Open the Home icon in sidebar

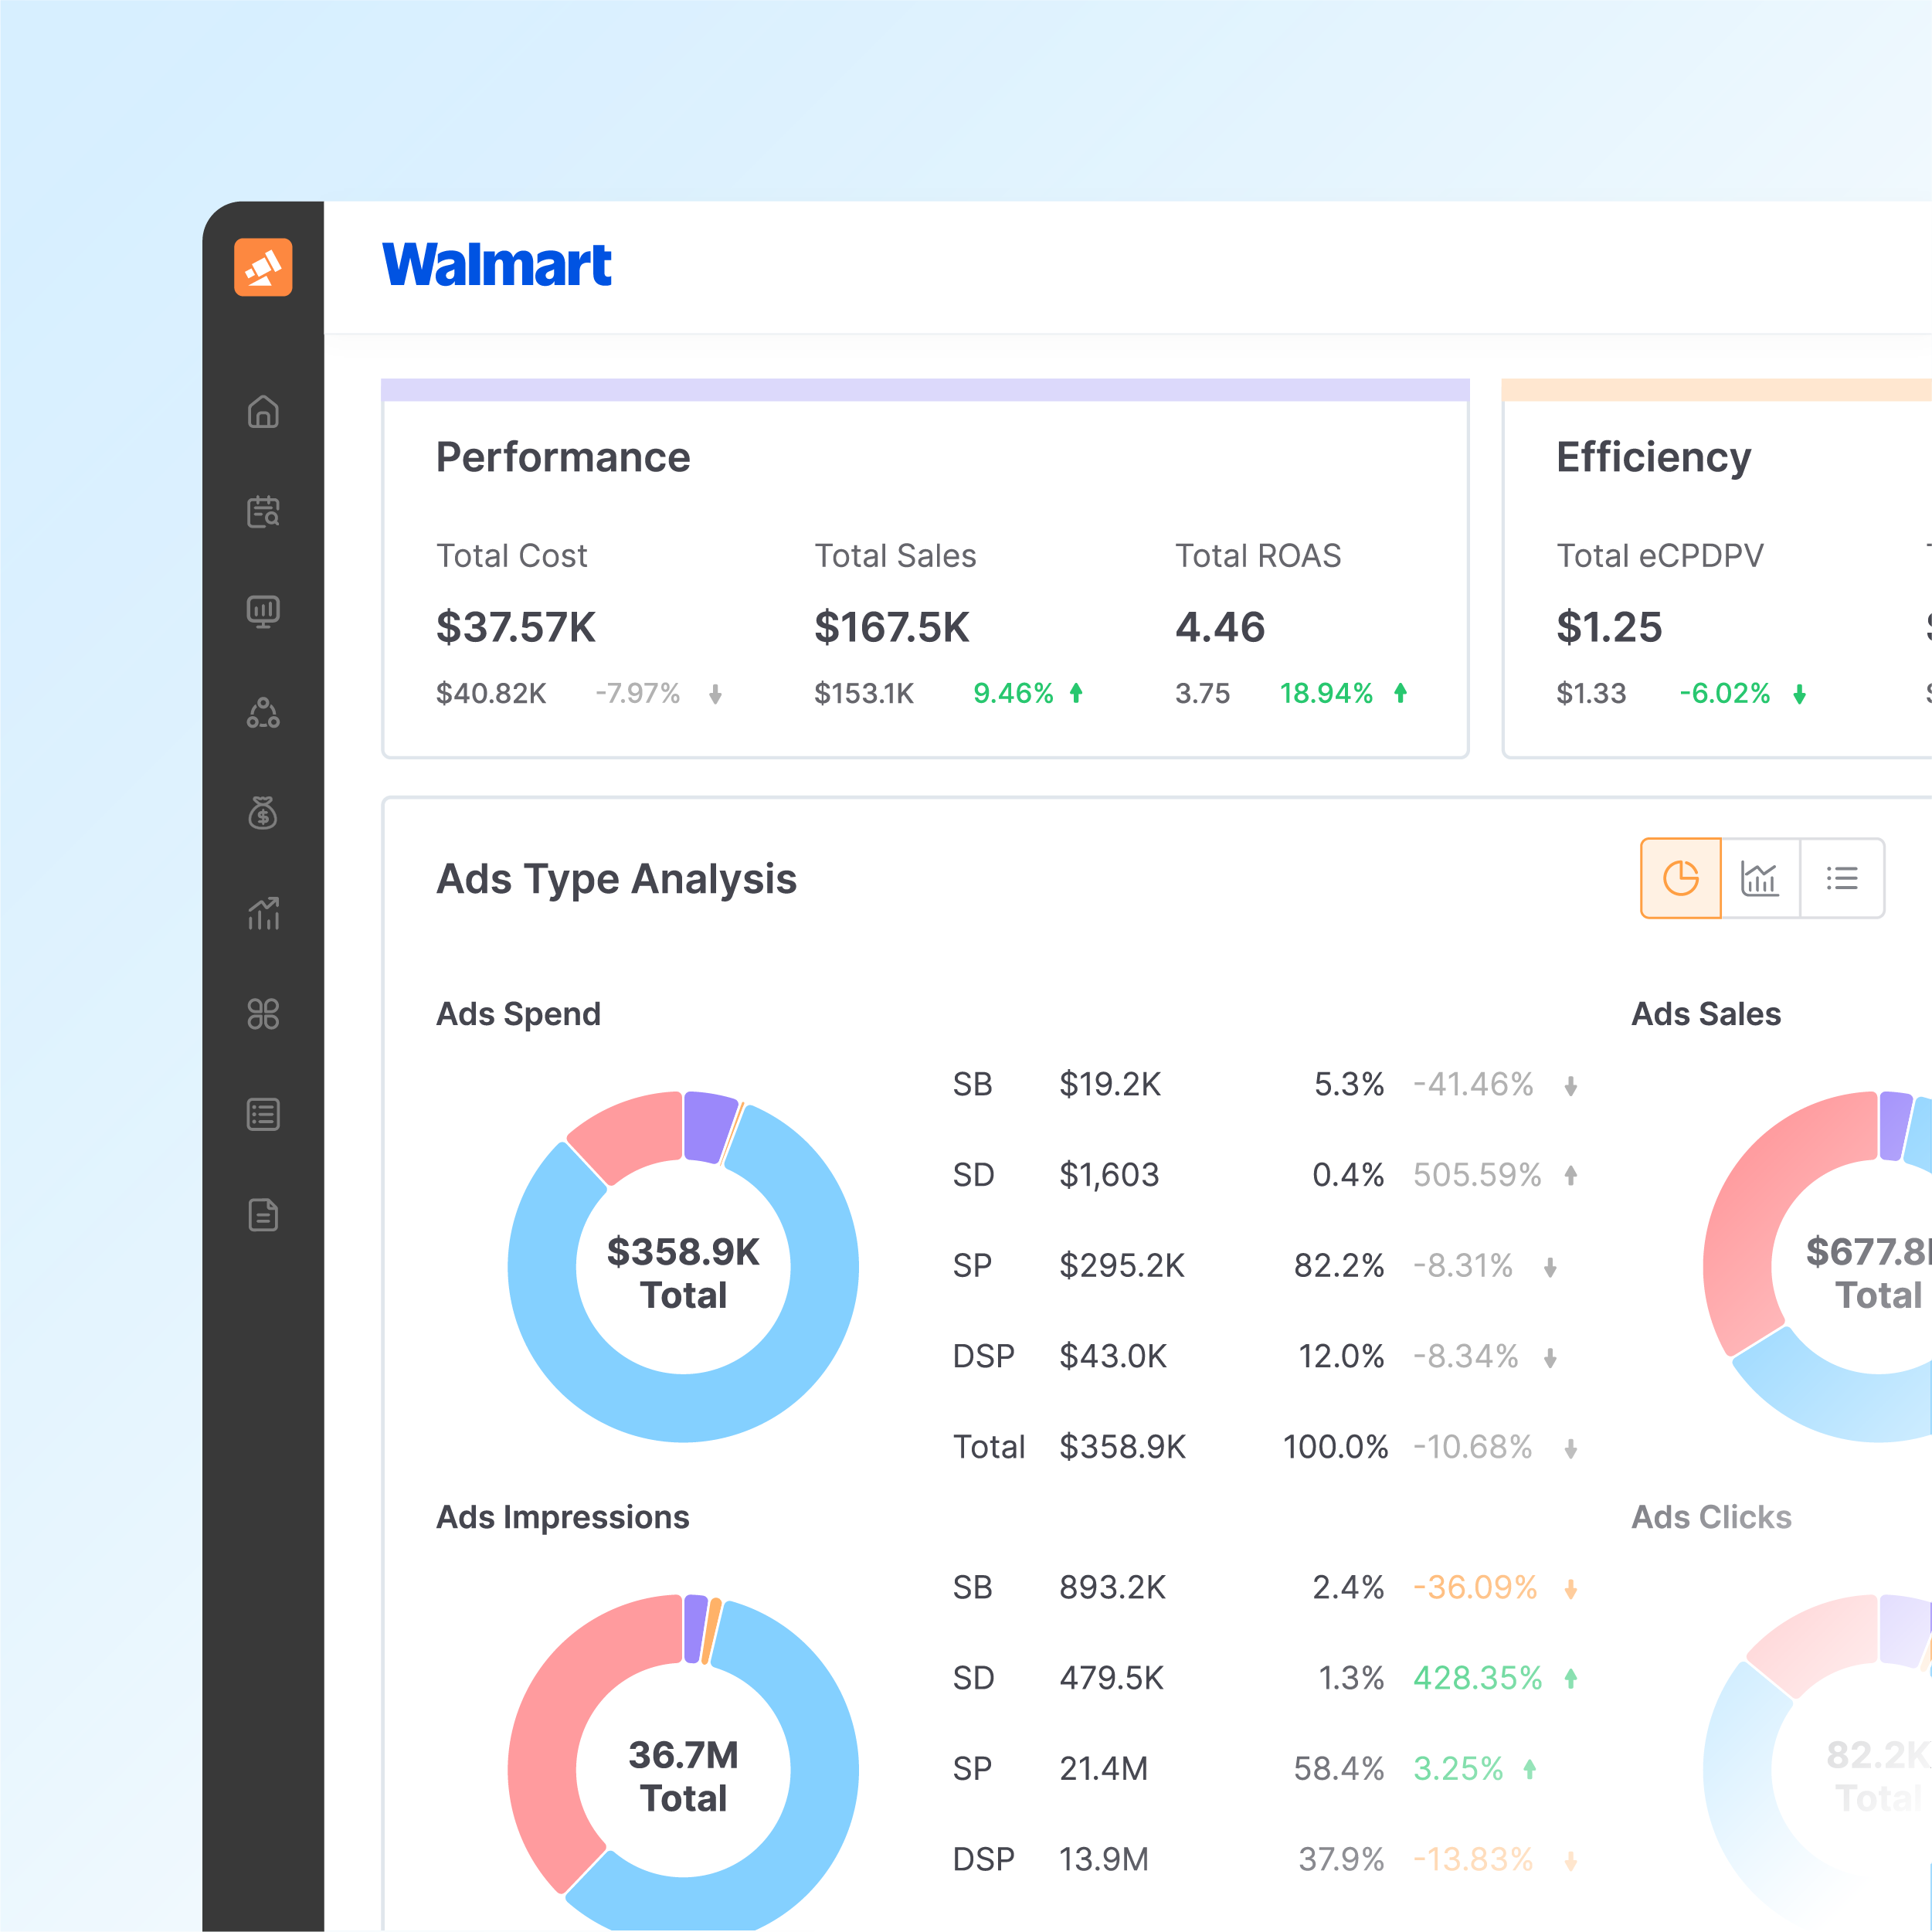point(263,412)
